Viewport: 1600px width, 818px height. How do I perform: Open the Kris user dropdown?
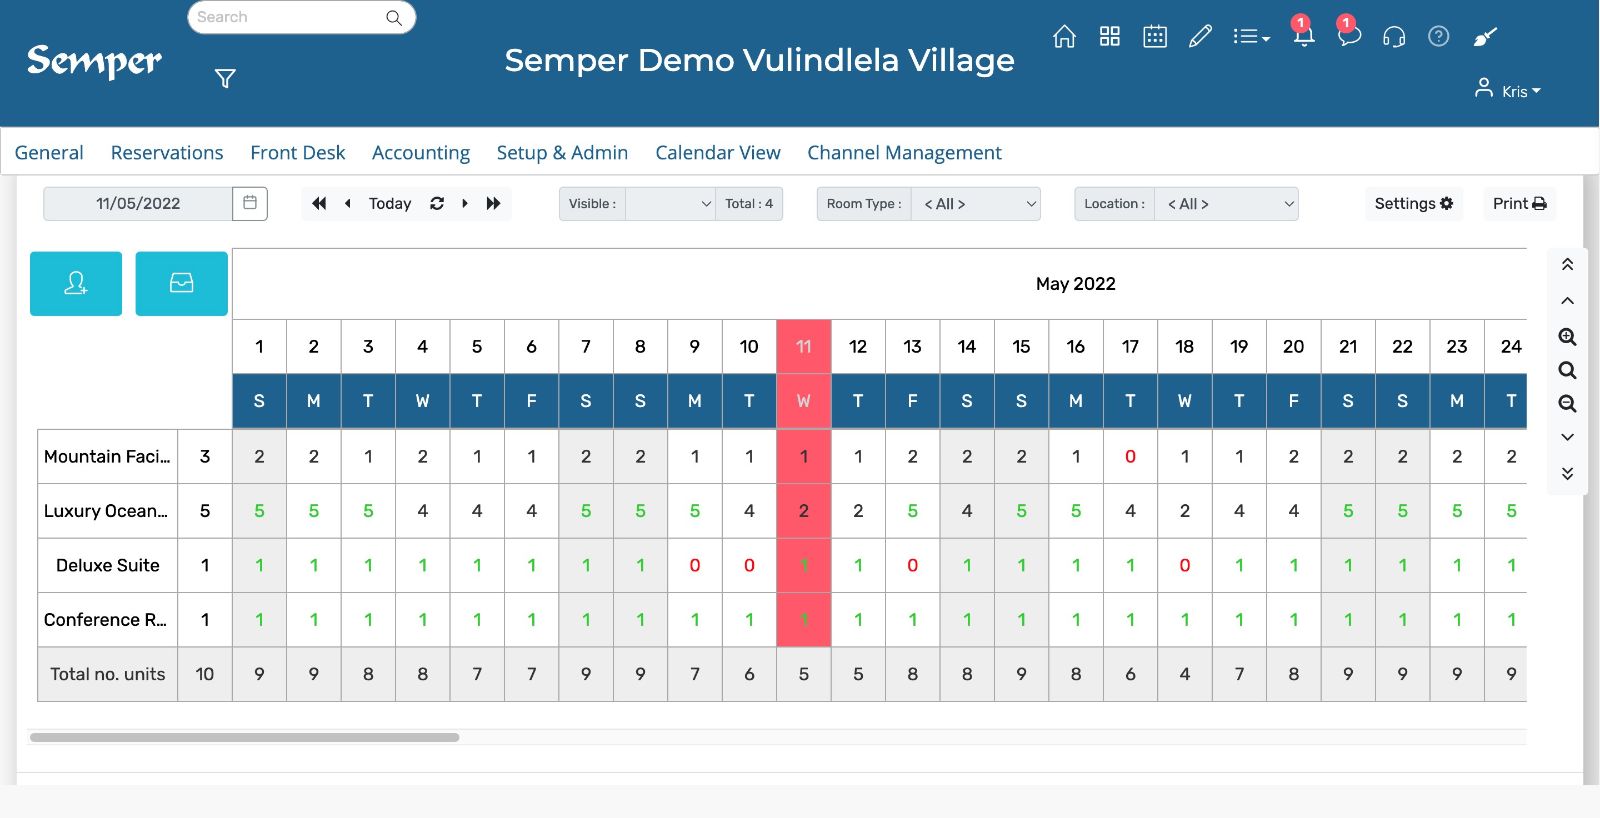coord(1508,90)
